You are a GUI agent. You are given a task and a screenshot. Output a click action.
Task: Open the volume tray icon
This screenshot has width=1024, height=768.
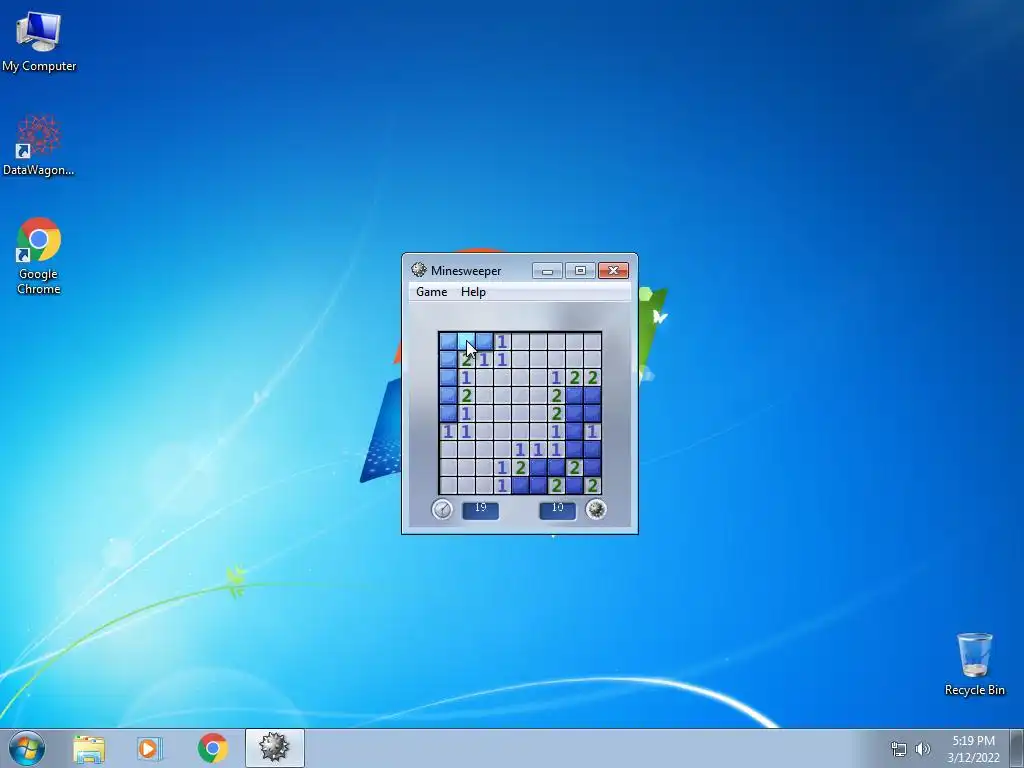923,748
